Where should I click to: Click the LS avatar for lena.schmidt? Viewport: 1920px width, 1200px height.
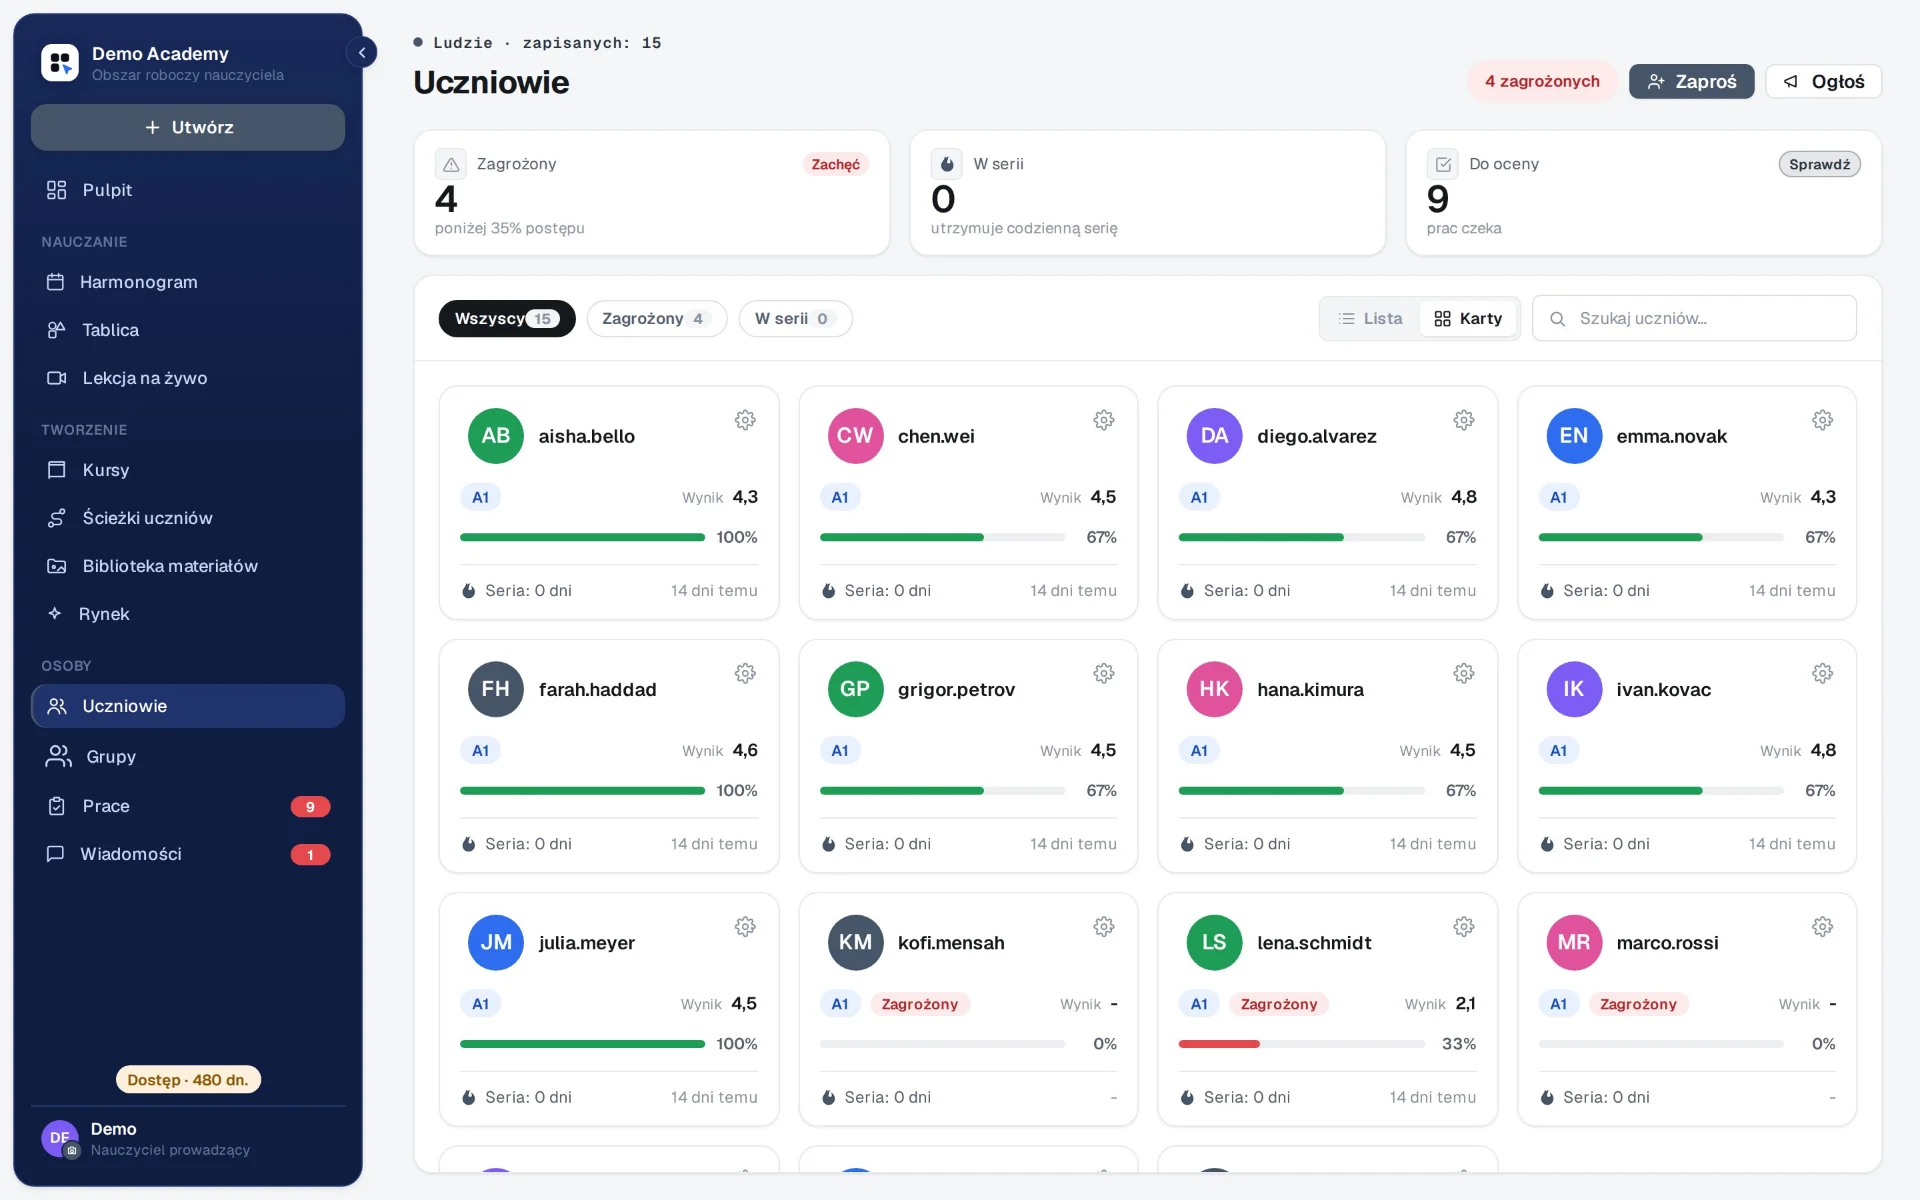point(1214,942)
